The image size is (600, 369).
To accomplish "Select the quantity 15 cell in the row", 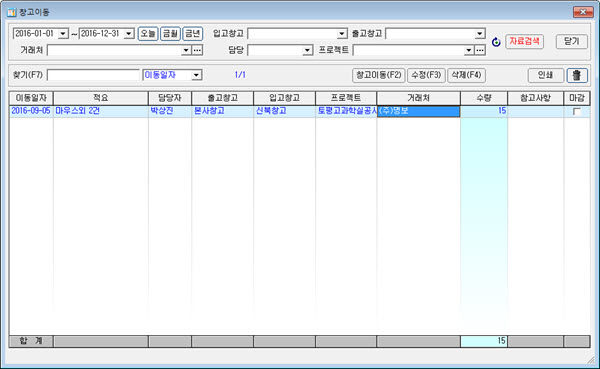I will pyautogui.click(x=484, y=111).
